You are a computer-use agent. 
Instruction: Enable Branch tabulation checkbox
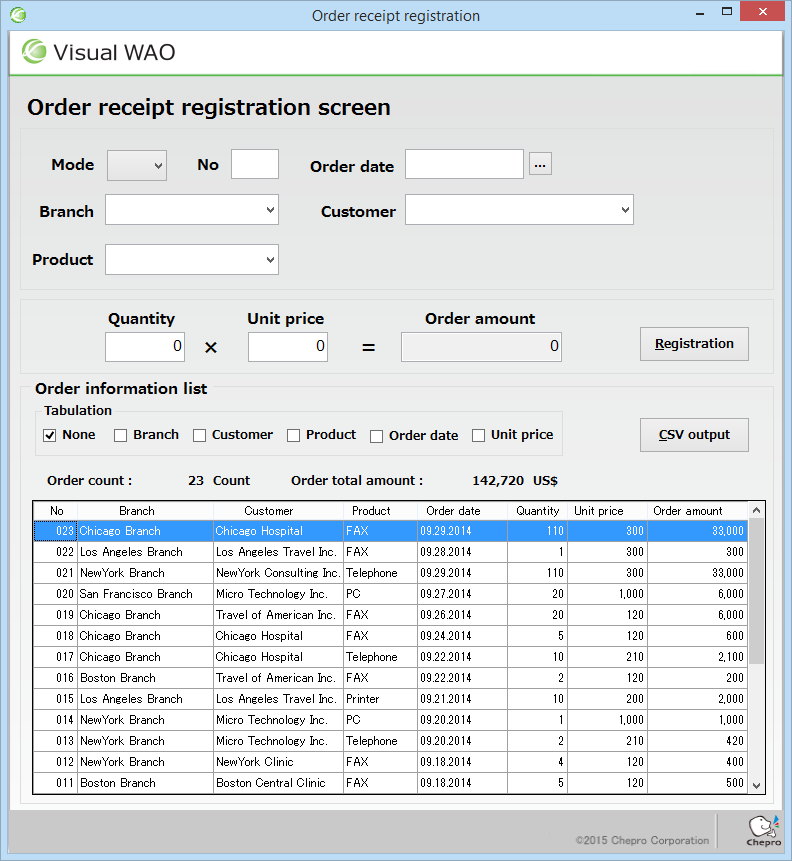coord(121,435)
